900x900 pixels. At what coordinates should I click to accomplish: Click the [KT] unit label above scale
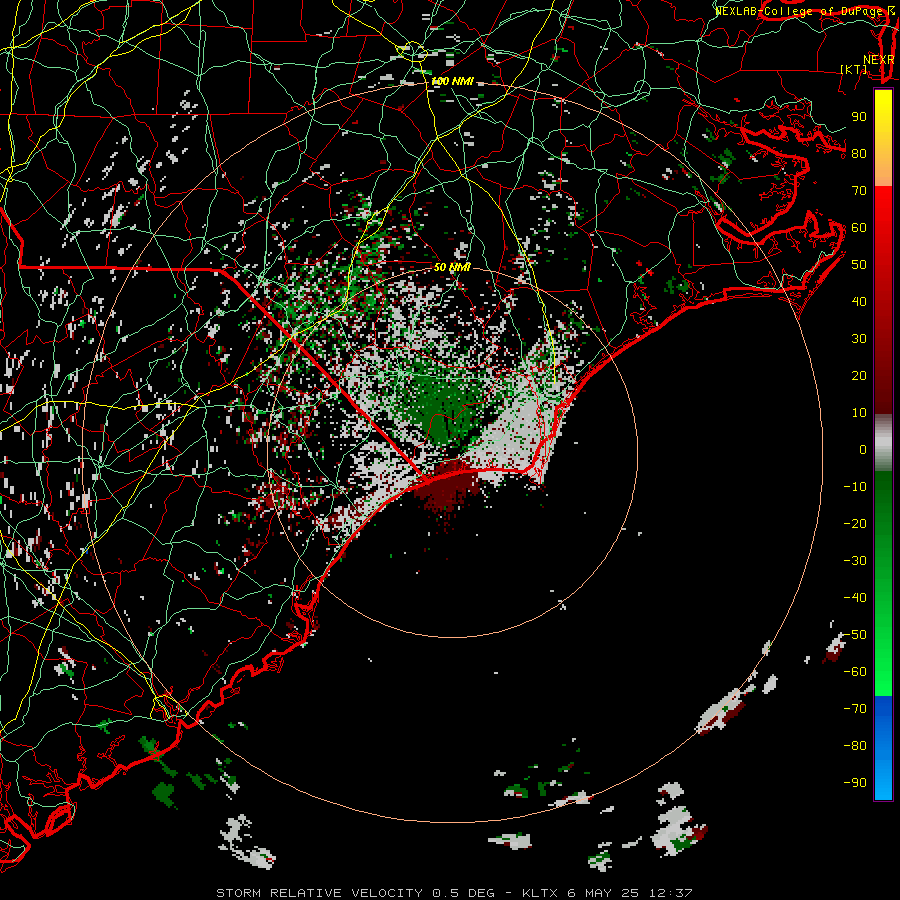854,69
